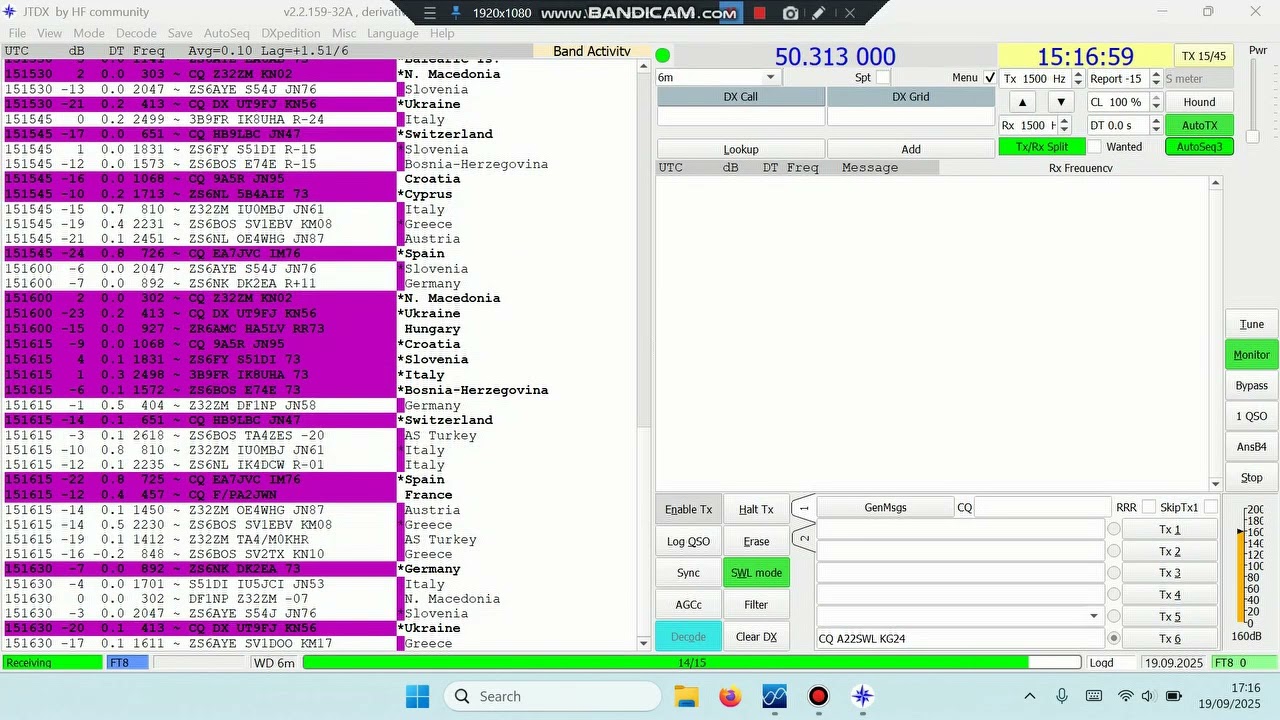Open the Windows Start menu
Image resolution: width=1280 pixels, height=720 pixels.
(417, 696)
